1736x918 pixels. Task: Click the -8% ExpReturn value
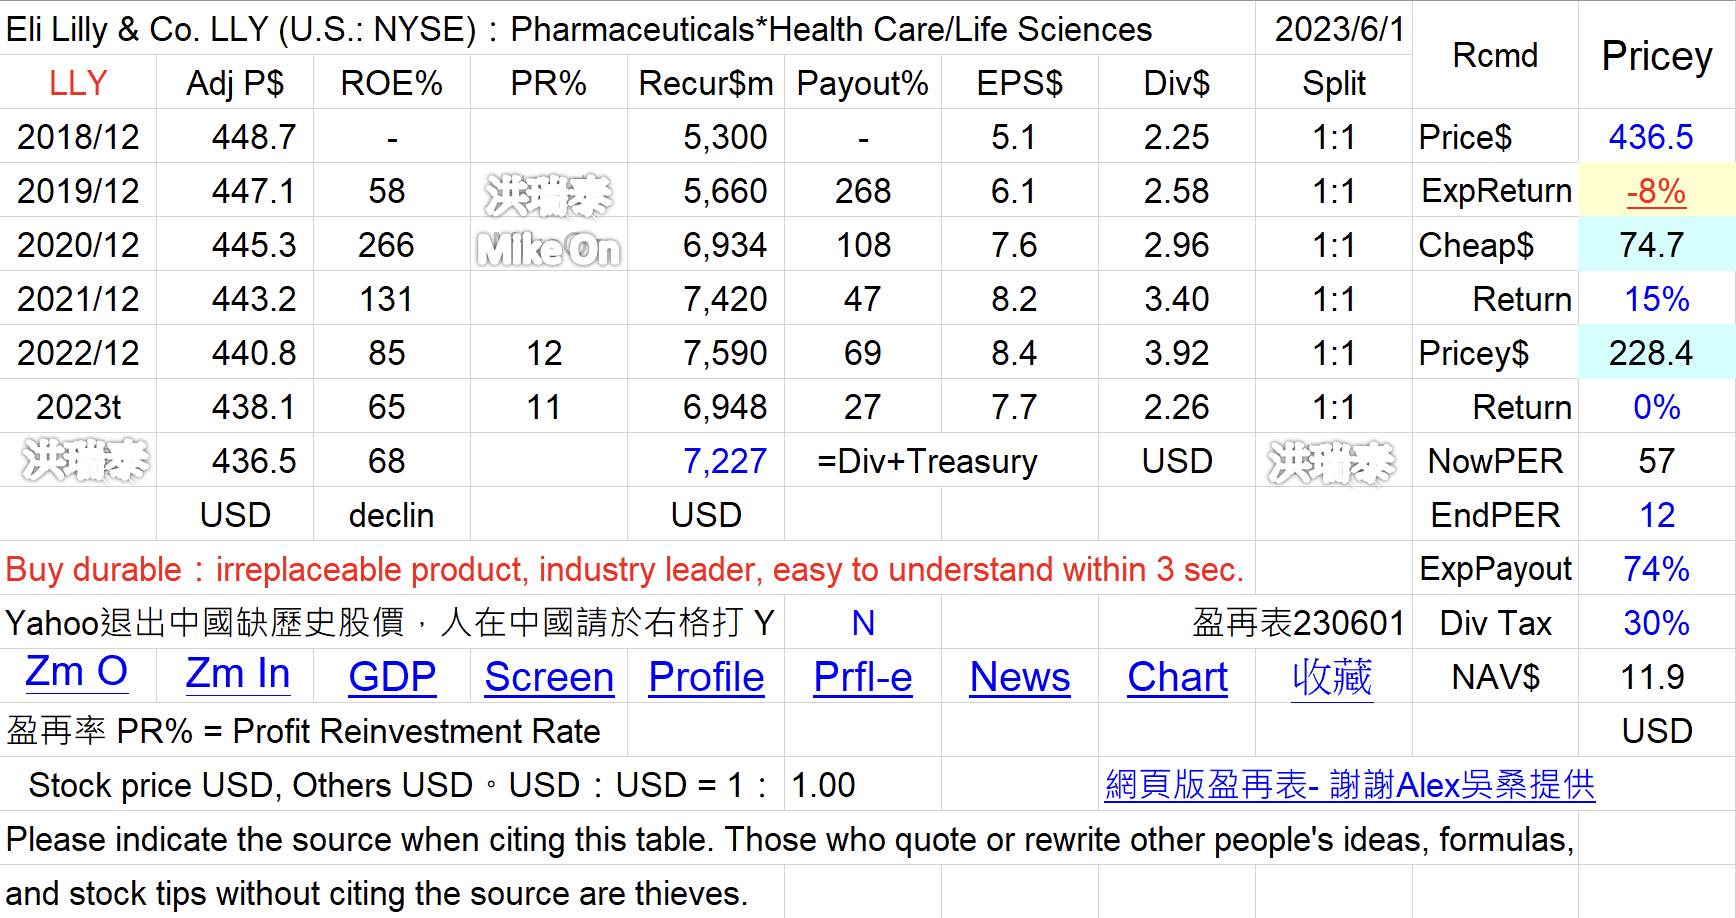point(1656,191)
